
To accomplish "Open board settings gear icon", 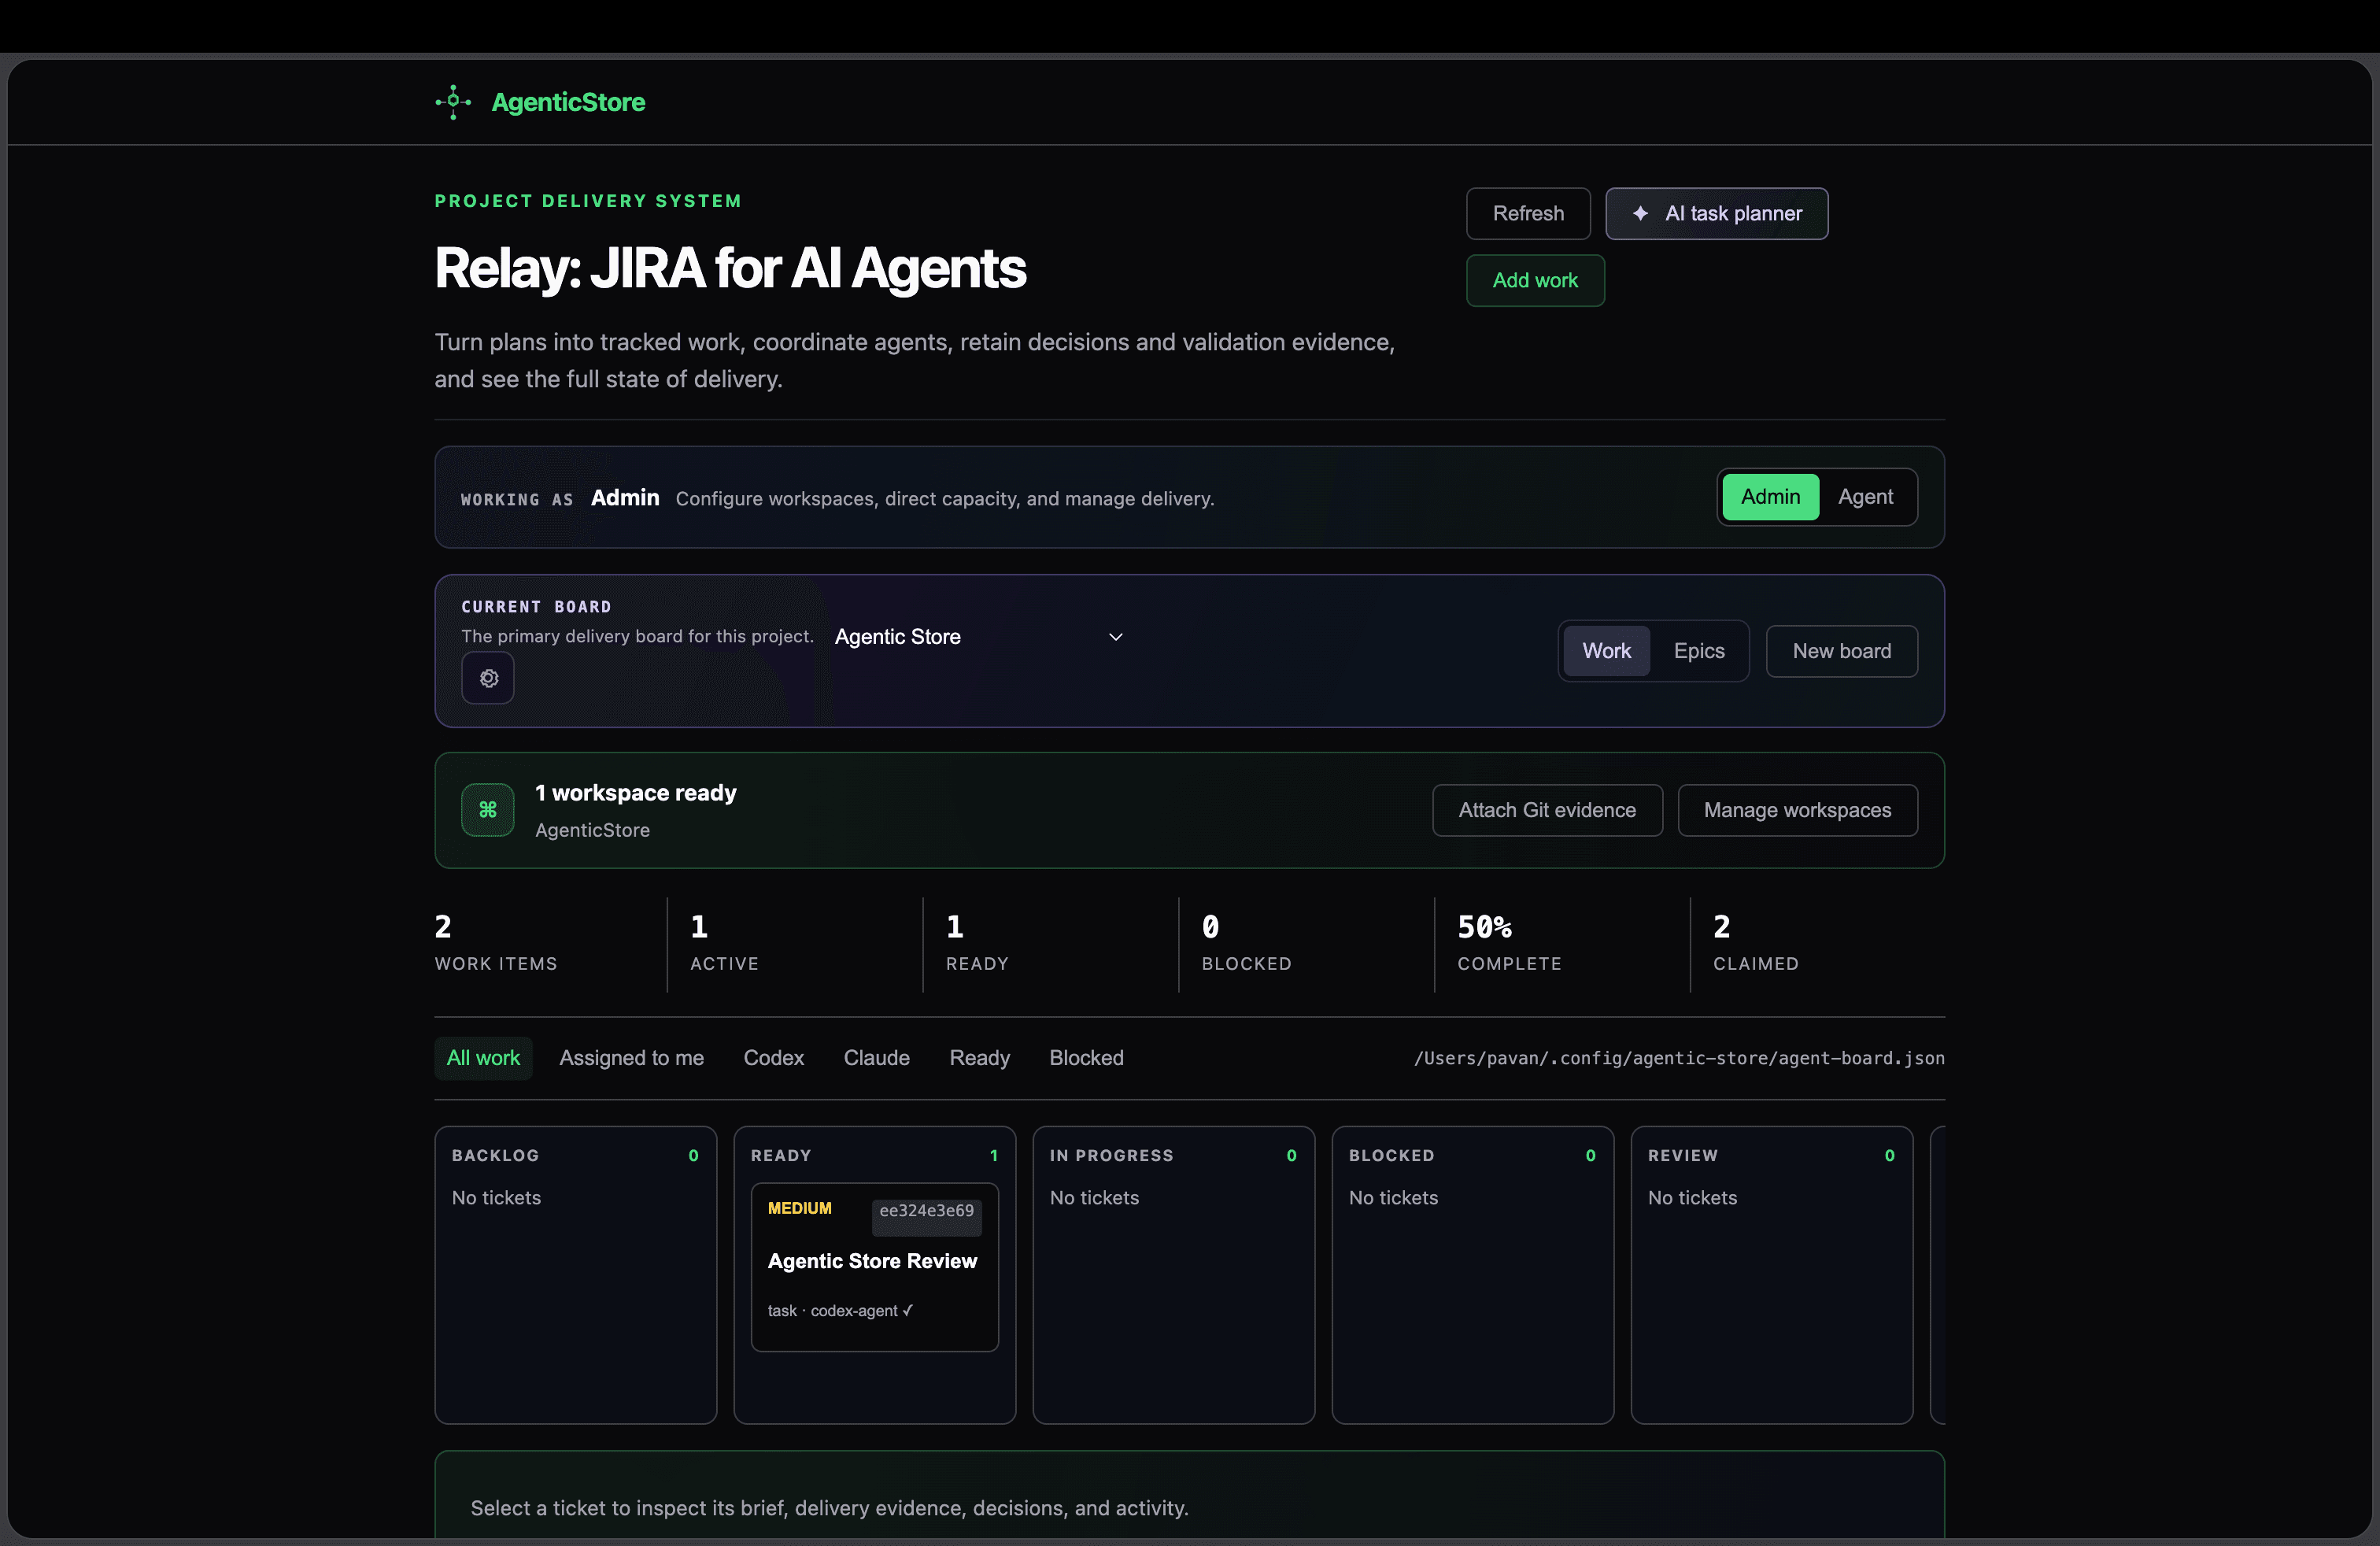I will 488,678.
